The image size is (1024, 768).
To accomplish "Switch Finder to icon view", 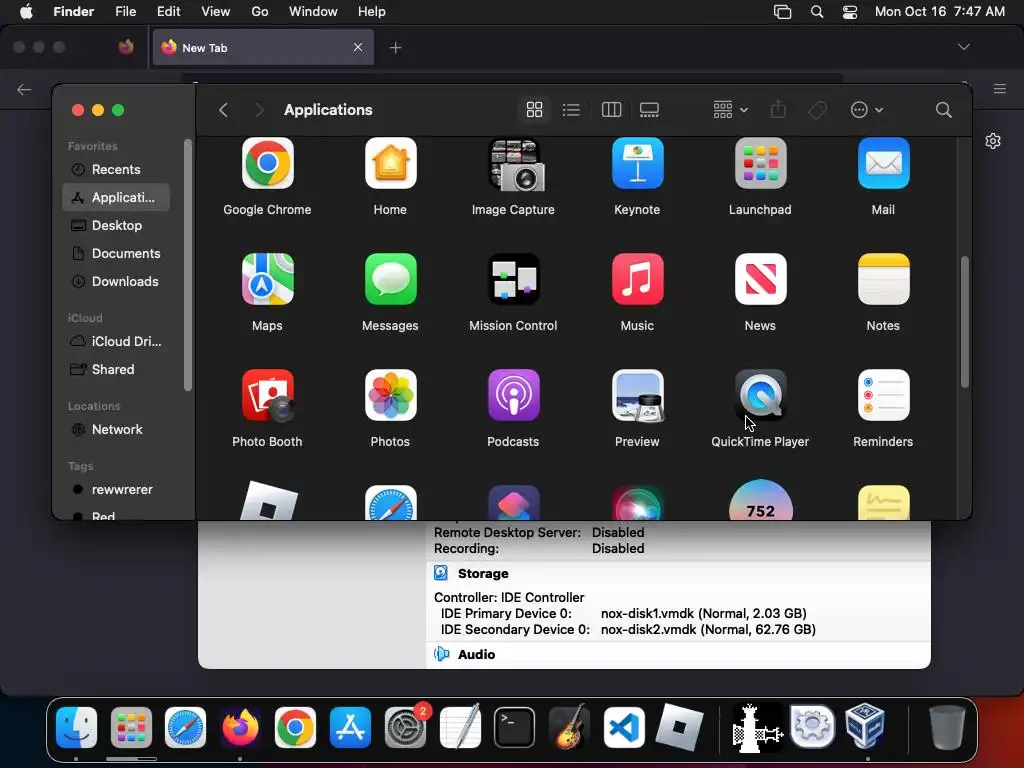I will click(x=534, y=110).
